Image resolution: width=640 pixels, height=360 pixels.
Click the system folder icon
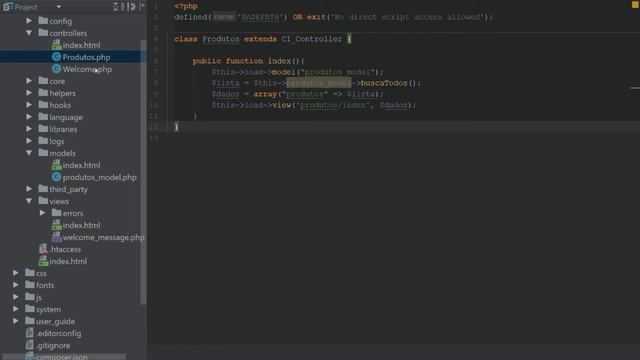30,309
